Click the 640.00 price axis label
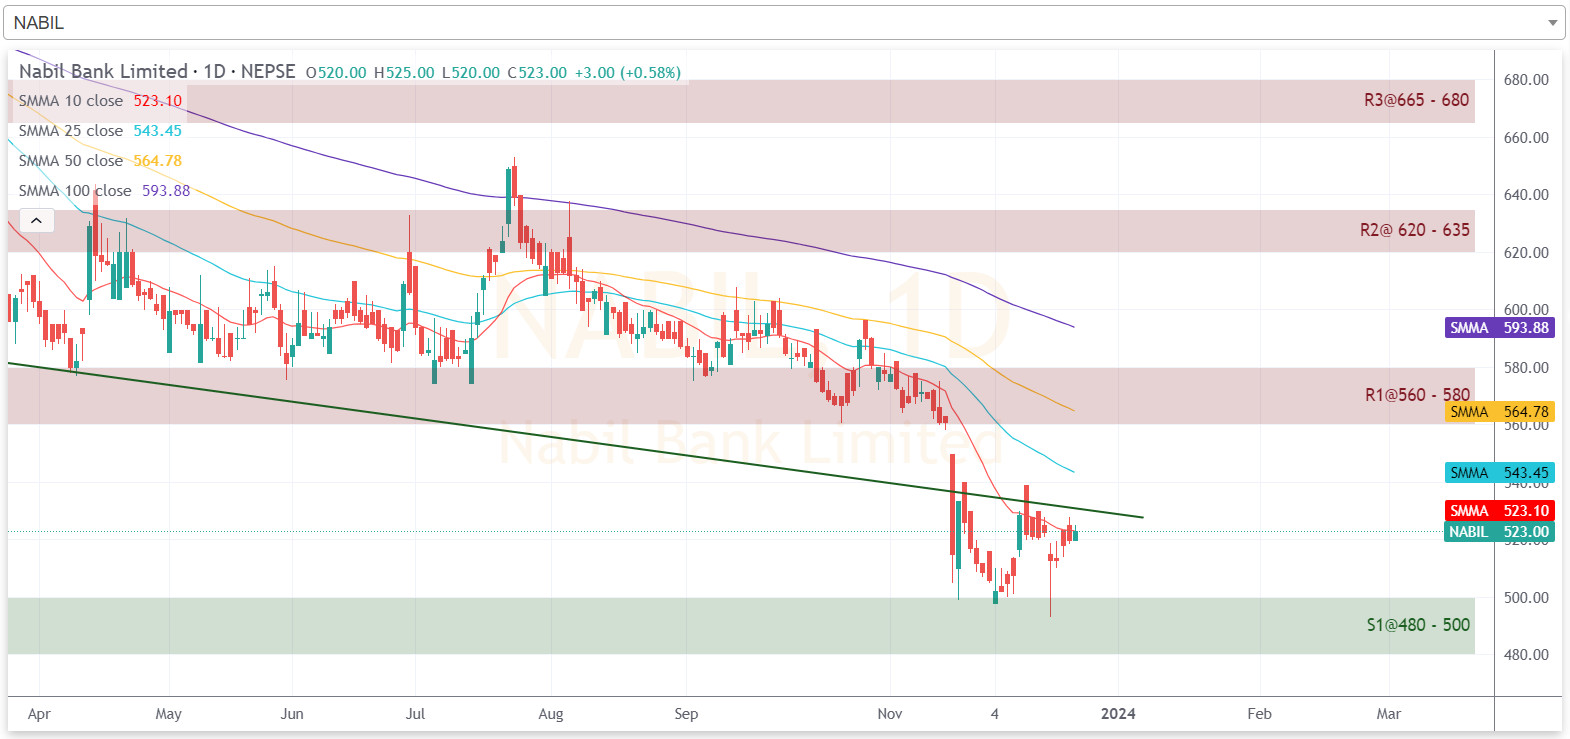This screenshot has height=739, width=1570. 1526,195
